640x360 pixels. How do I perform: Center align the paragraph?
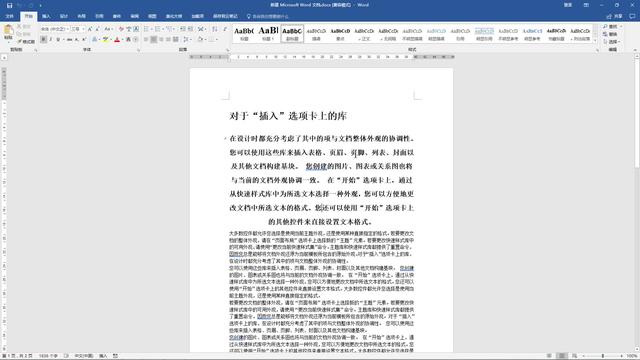153,40
